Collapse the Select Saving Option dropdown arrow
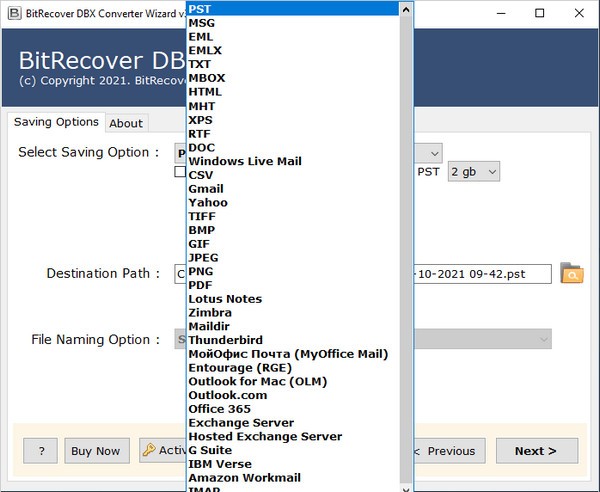 tap(434, 153)
